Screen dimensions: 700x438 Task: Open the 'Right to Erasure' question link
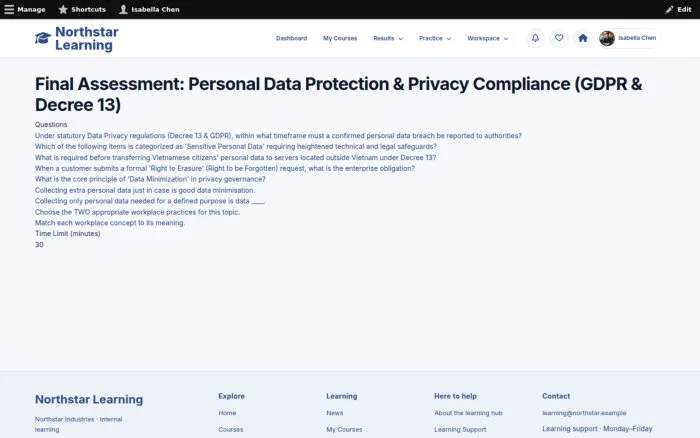click(x=225, y=168)
